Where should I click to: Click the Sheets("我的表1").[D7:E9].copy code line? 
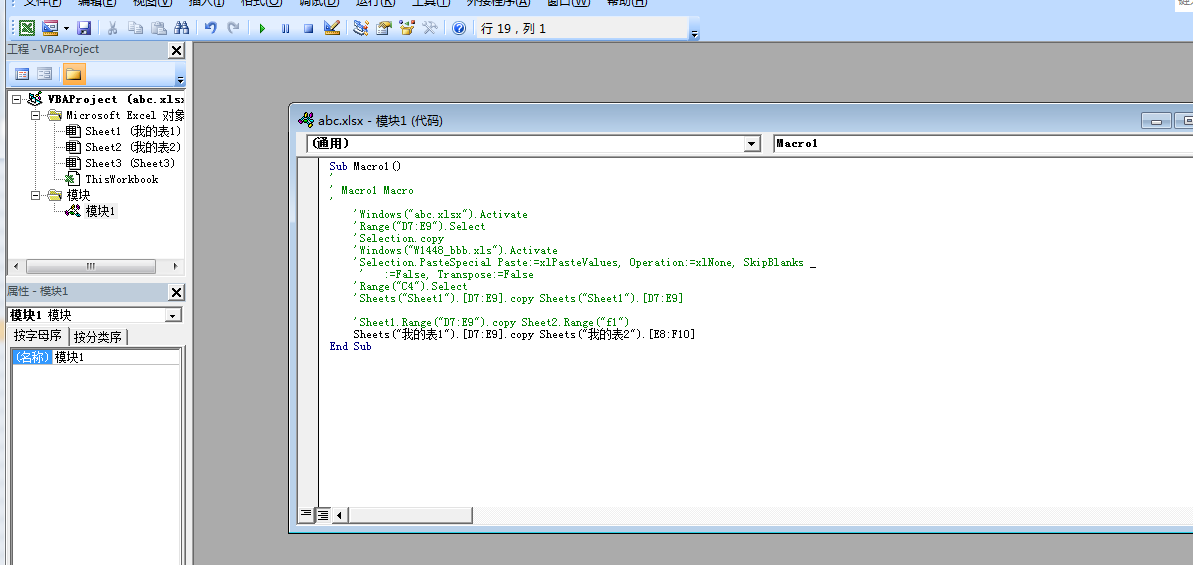pyautogui.click(x=524, y=335)
